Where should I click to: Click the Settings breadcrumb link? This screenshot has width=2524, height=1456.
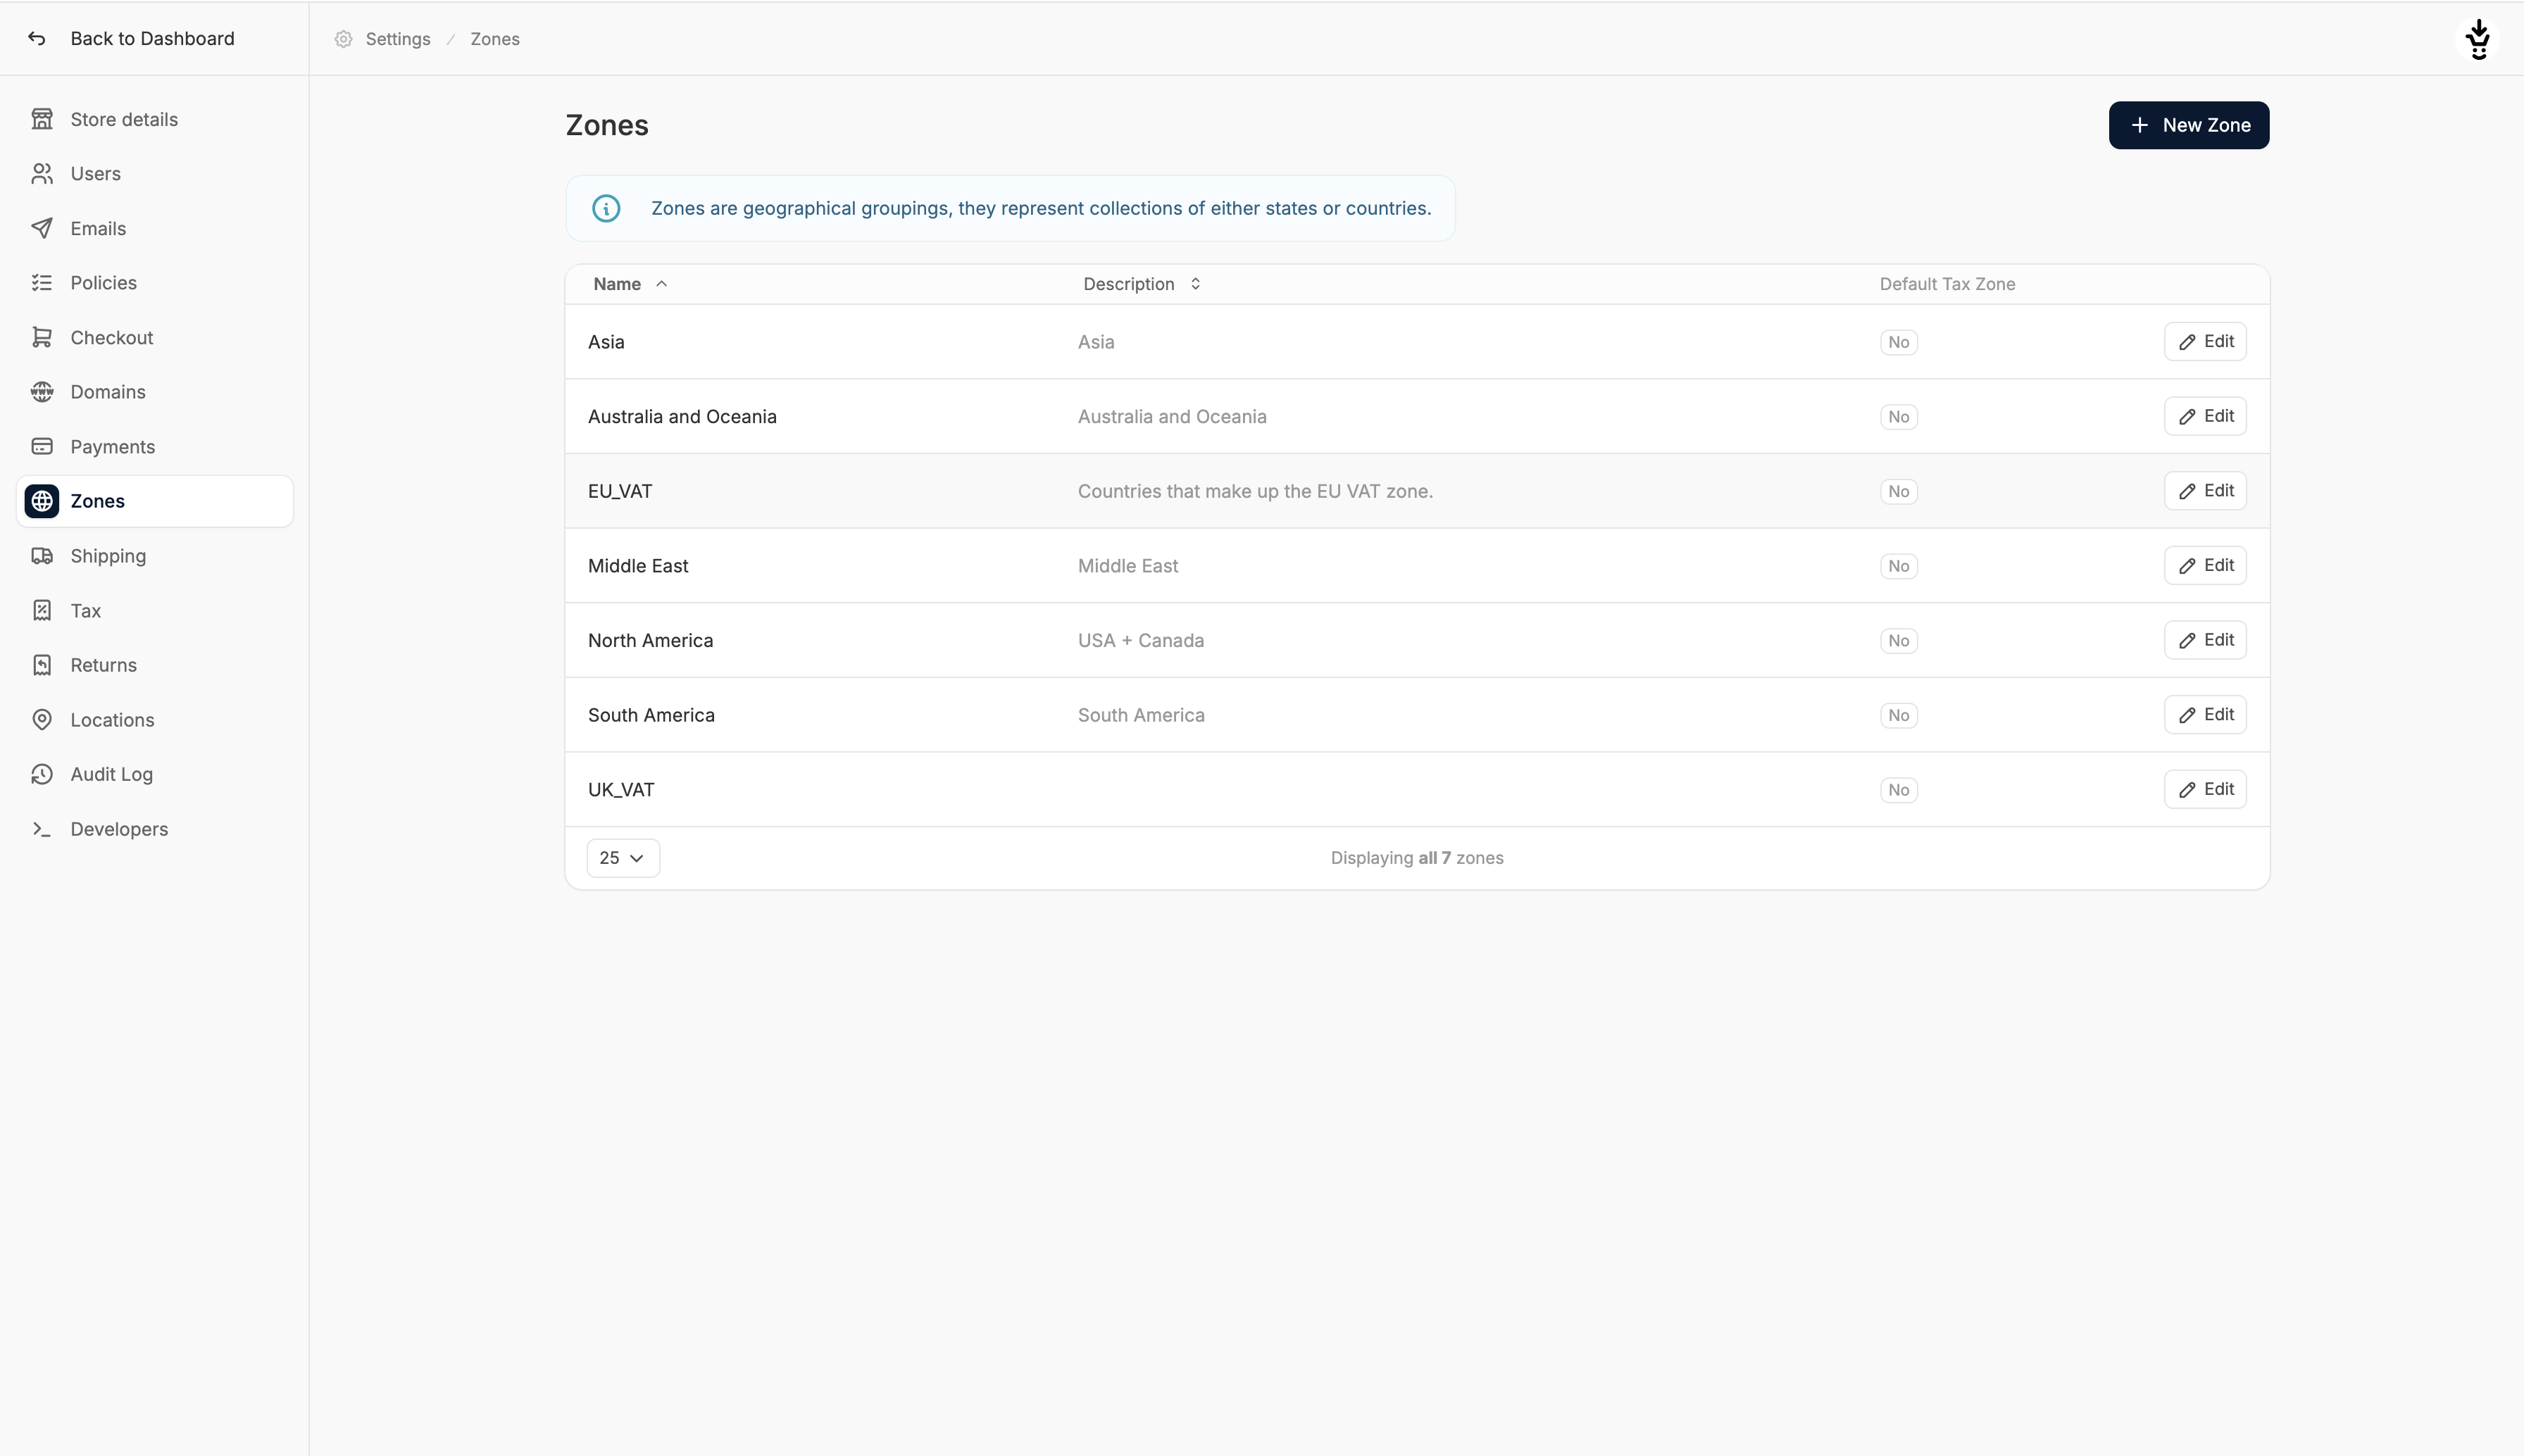point(397,39)
